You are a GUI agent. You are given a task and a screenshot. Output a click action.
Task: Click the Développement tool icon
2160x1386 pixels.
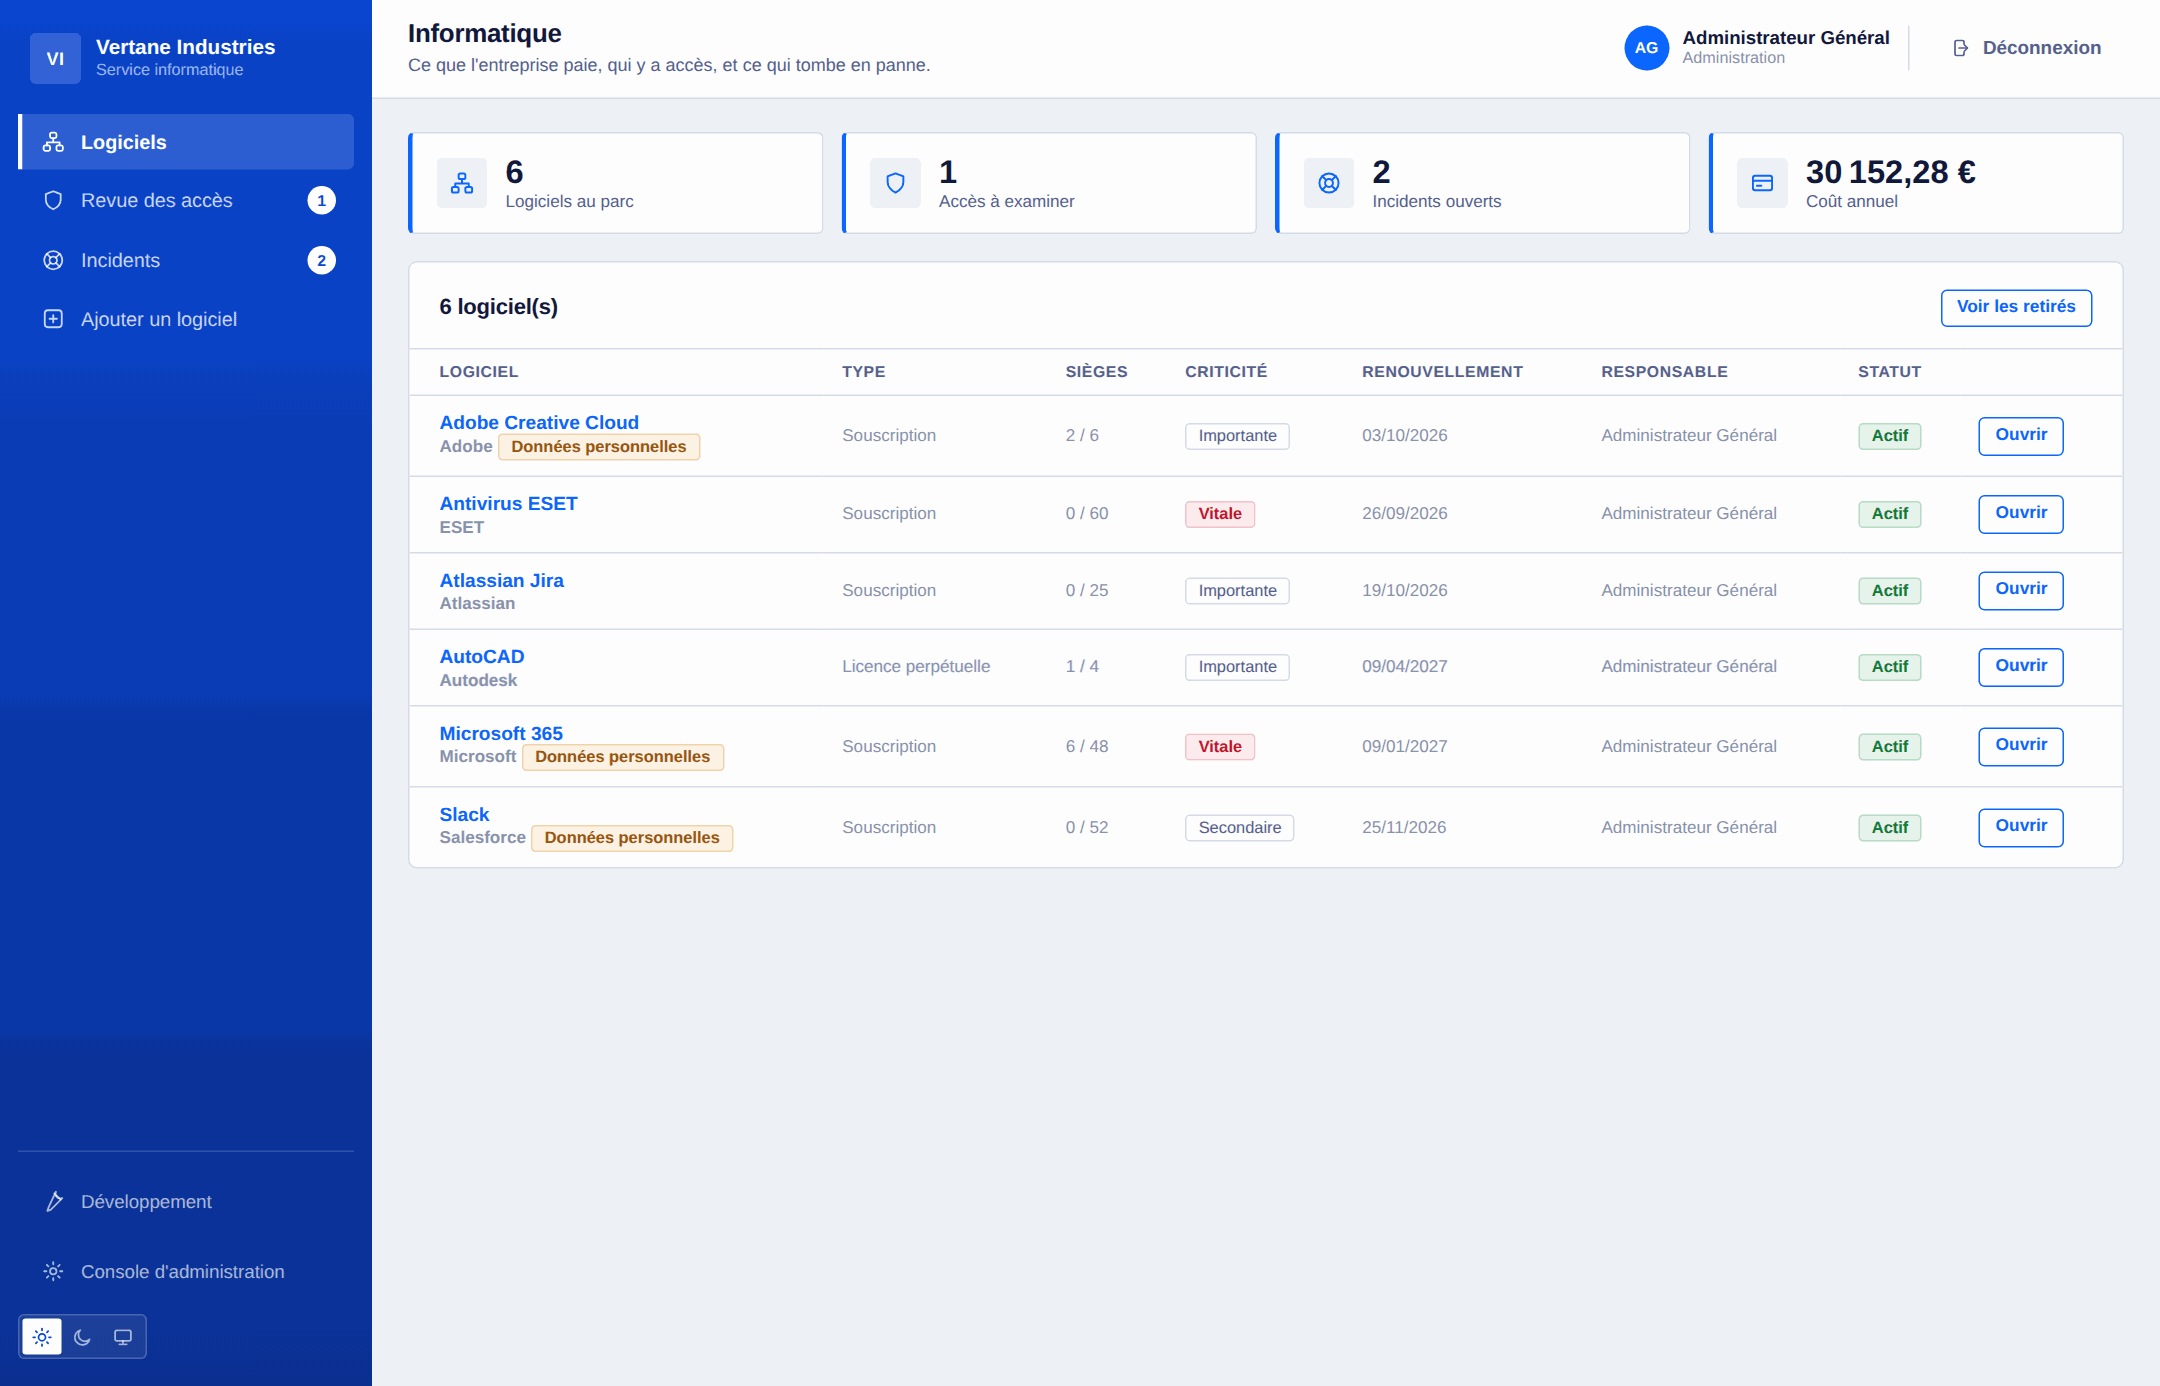[x=53, y=1201]
